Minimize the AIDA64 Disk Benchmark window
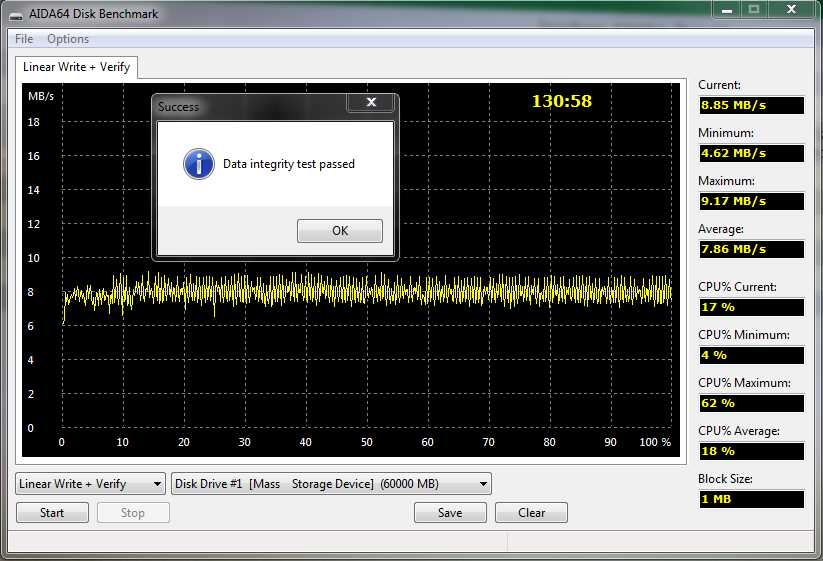The width and height of the screenshot is (823, 561). tap(726, 10)
